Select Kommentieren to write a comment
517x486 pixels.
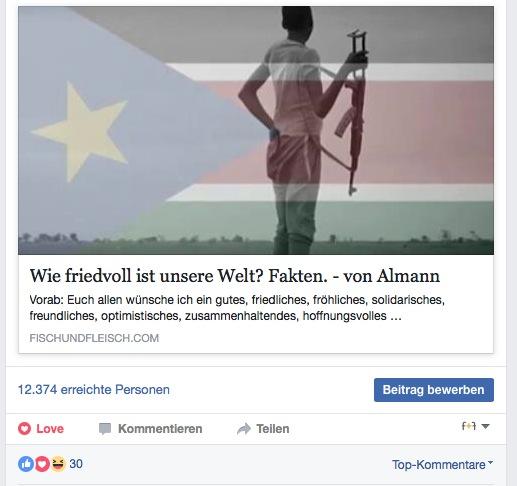click(x=151, y=429)
